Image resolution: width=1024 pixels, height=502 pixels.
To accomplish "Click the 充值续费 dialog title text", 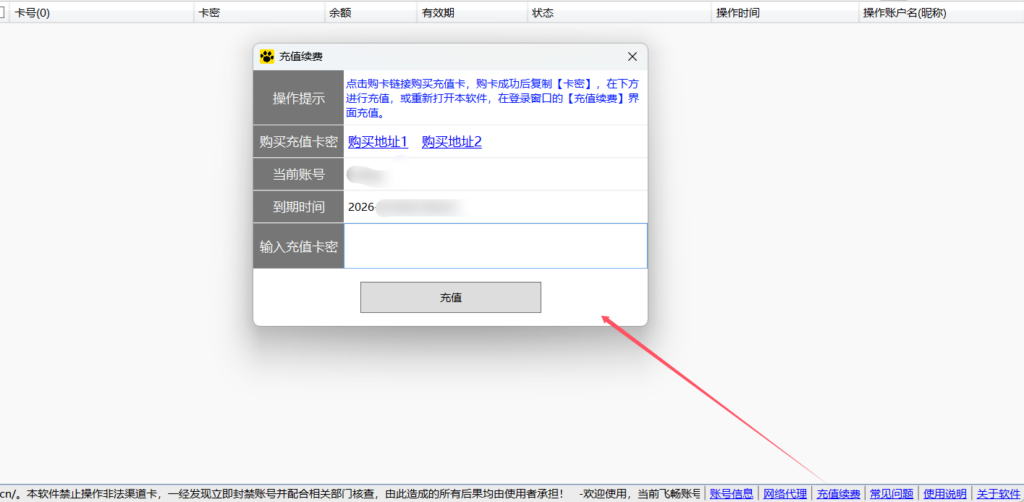I will pyautogui.click(x=300, y=57).
